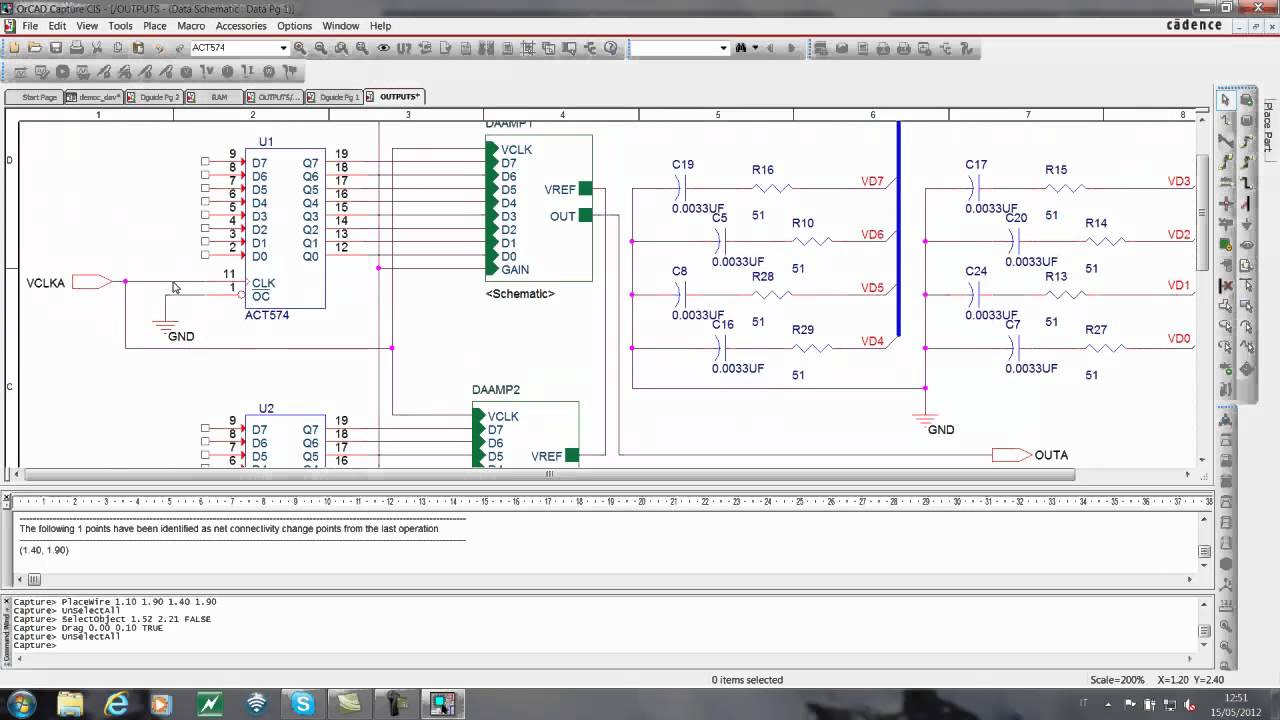Select the U1 ACT574 component body
Image resolution: width=1280 pixels, height=720 pixels.
tap(285, 228)
